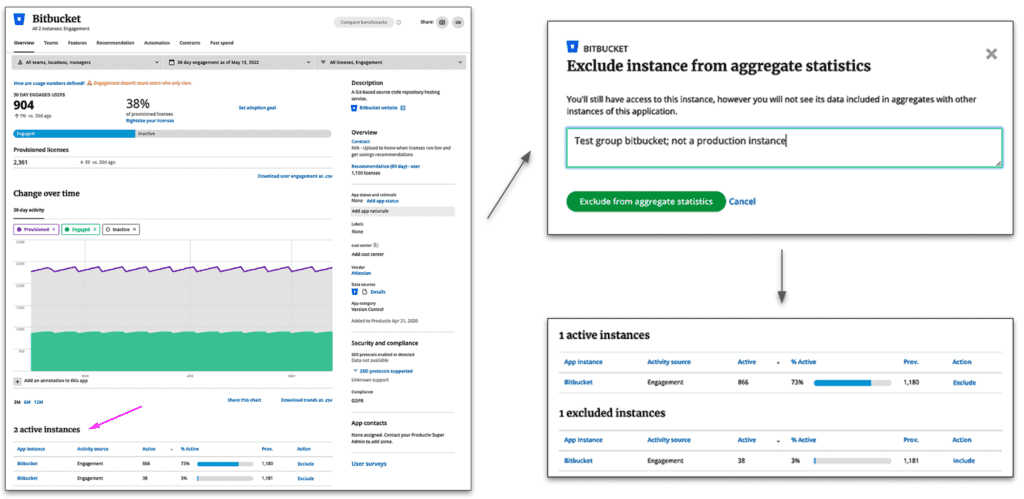Click the cost center icon in sidebar
1024x499 pixels.
click(x=376, y=244)
